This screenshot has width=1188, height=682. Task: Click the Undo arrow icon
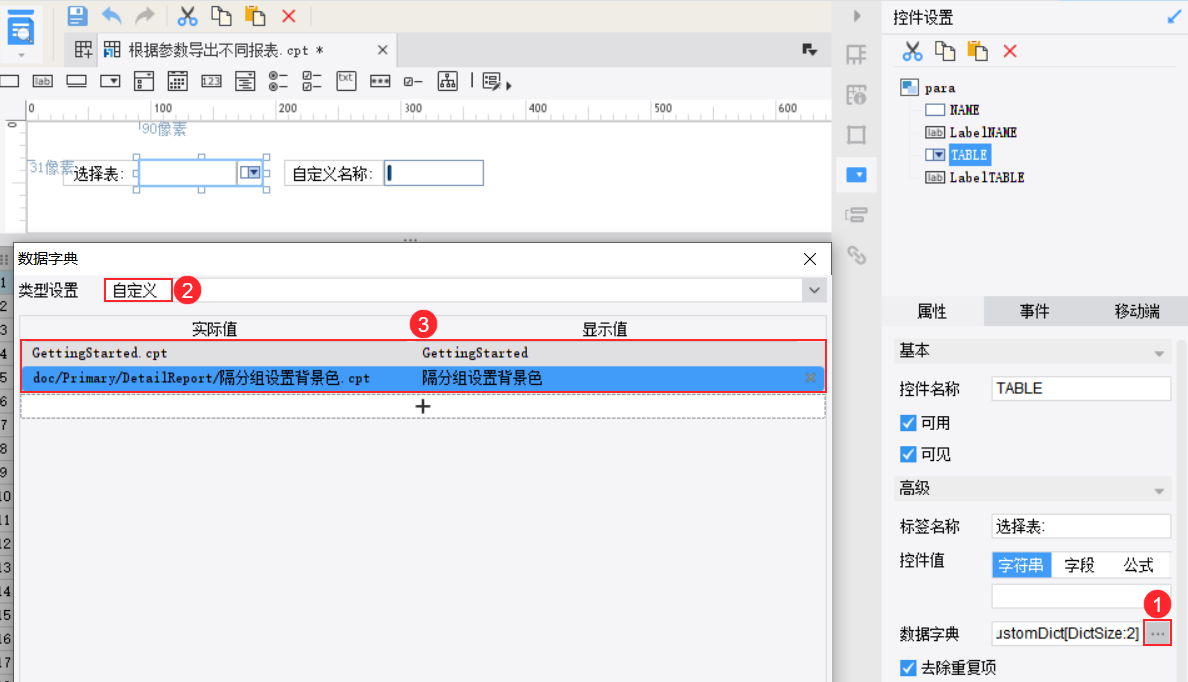pos(111,15)
